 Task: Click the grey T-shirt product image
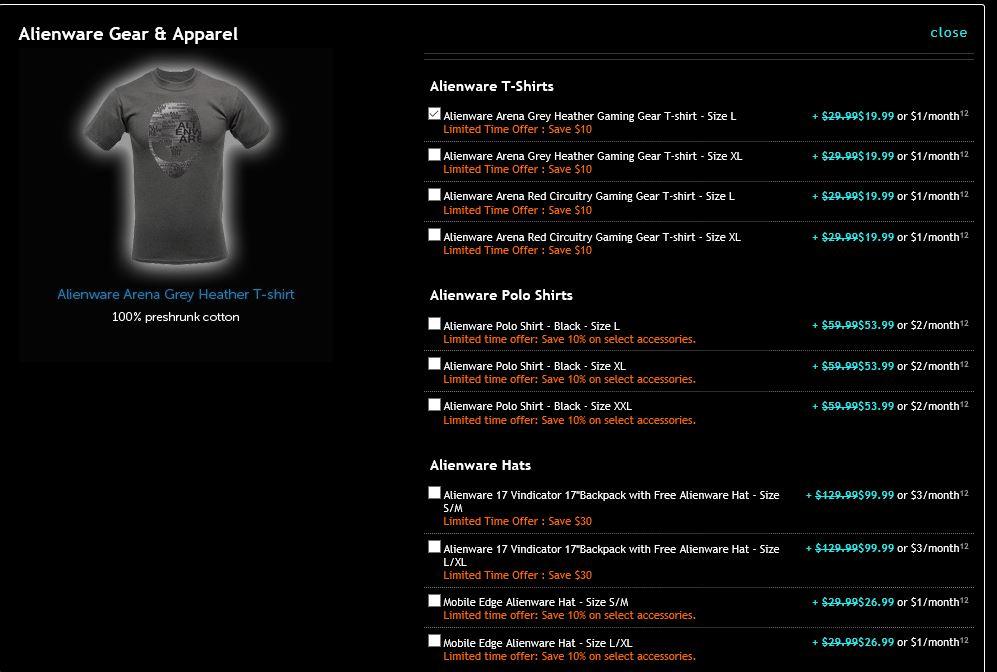point(176,165)
